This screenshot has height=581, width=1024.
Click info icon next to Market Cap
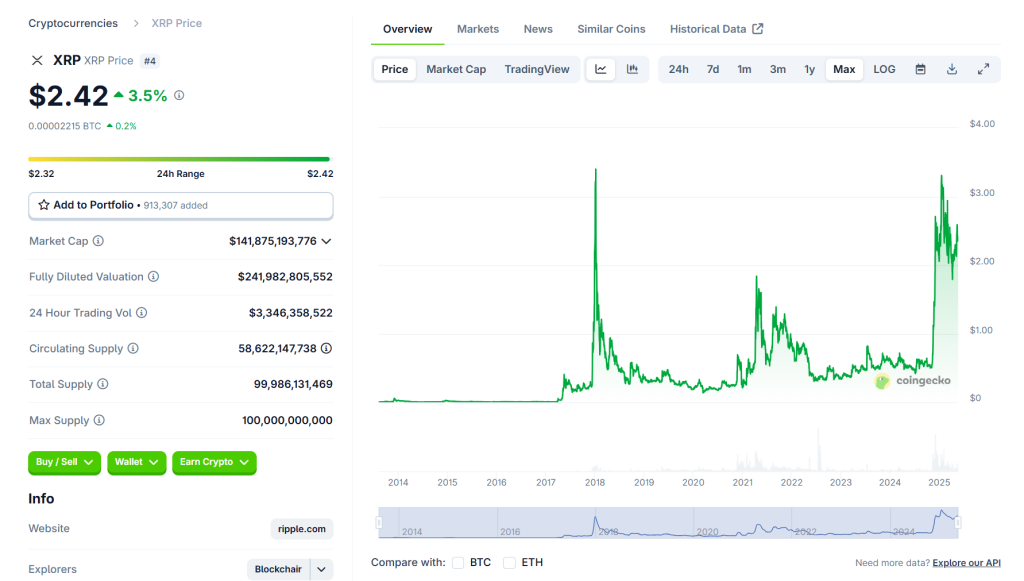pos(98,241)
